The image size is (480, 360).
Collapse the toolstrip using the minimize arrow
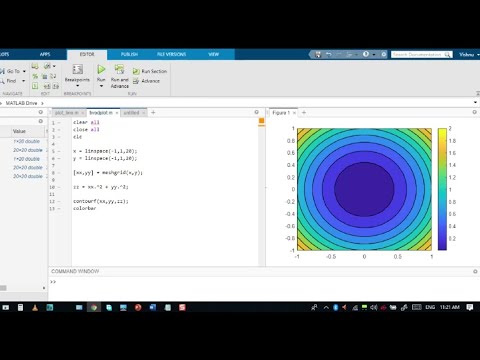[x=478, y=94]
